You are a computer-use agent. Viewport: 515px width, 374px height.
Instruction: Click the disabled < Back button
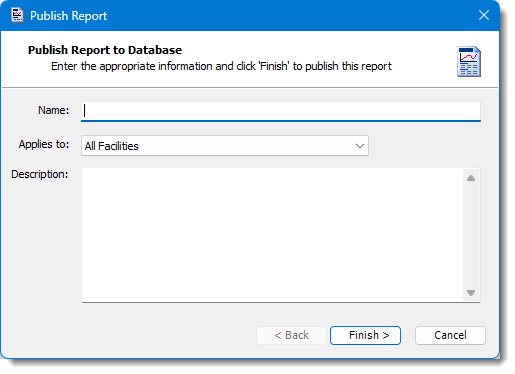(x=291, y=335)
